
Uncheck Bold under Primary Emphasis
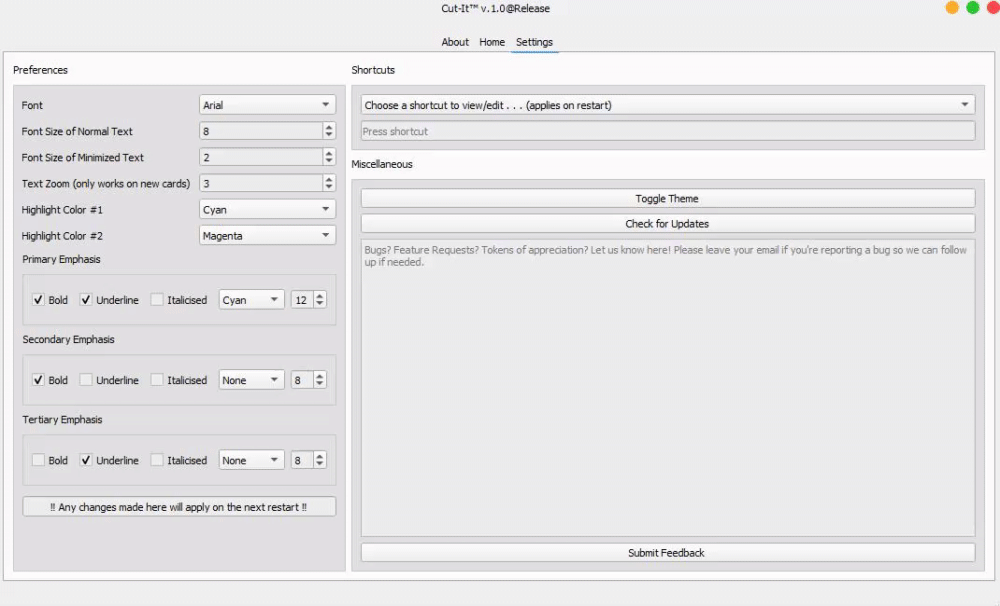(x=38, y=300)
